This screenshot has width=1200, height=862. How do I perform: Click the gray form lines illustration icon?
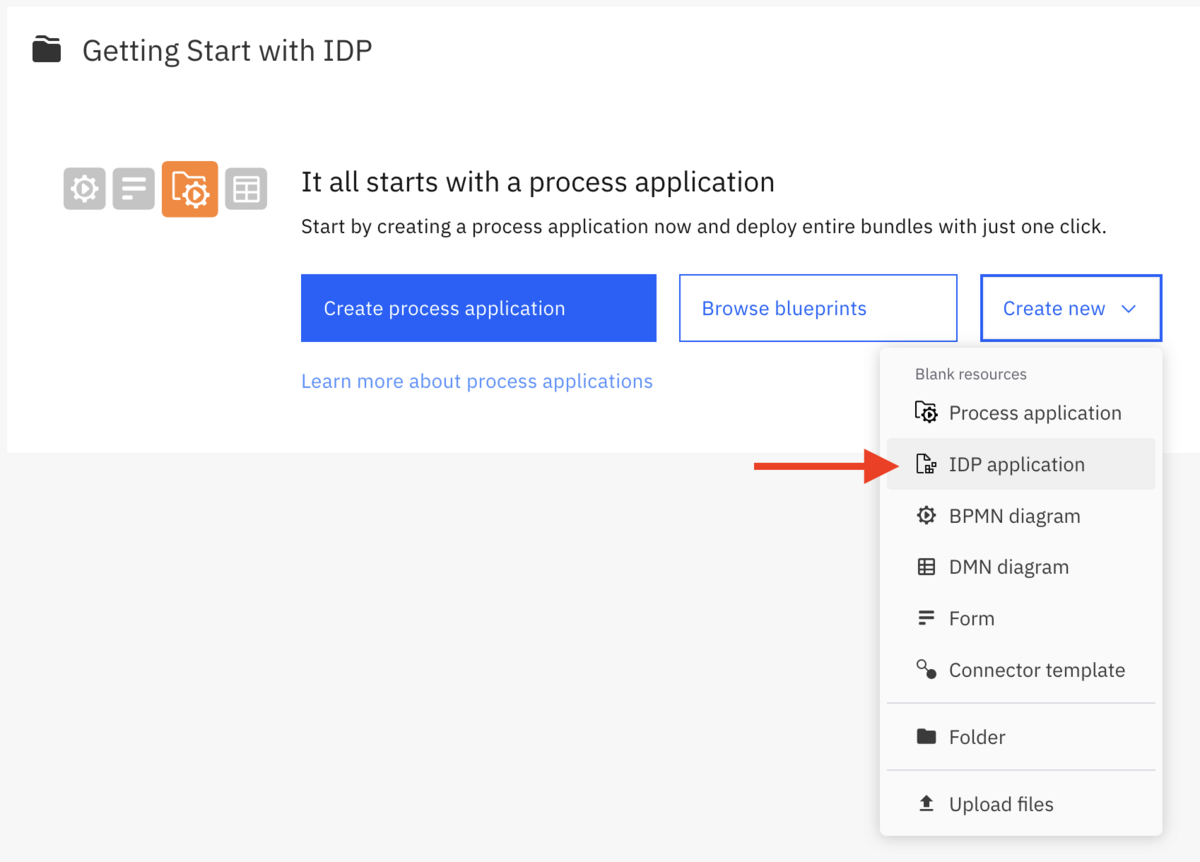pos(134,188)
